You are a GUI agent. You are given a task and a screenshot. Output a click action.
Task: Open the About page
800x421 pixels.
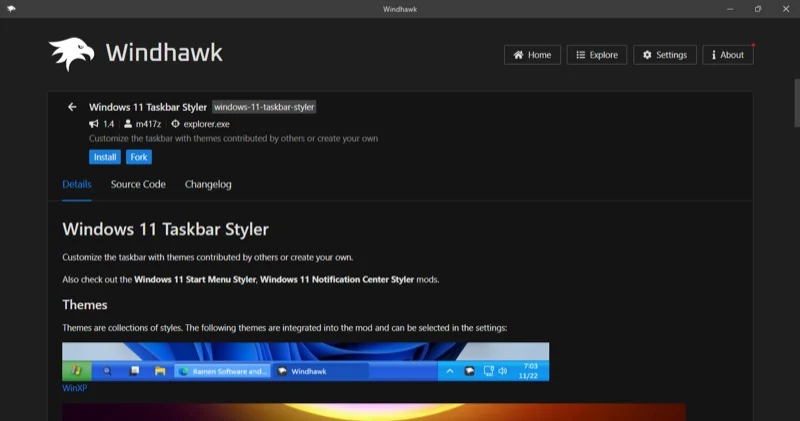pyautogui.click(x=728, y=55)
